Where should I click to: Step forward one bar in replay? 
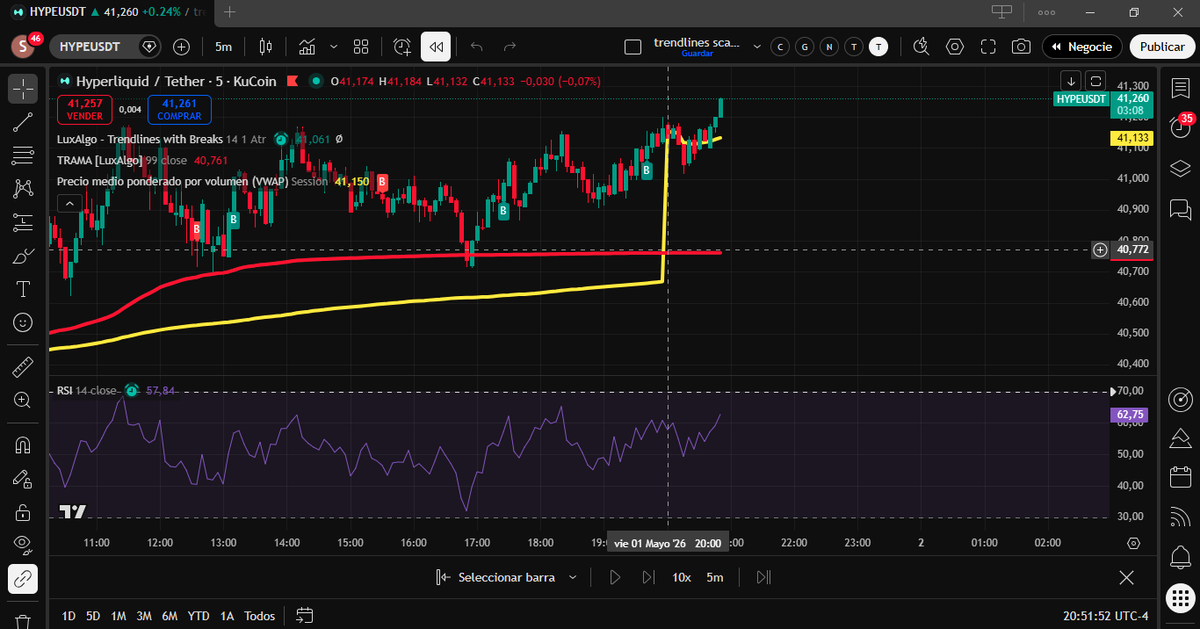(x=648, y=577)
